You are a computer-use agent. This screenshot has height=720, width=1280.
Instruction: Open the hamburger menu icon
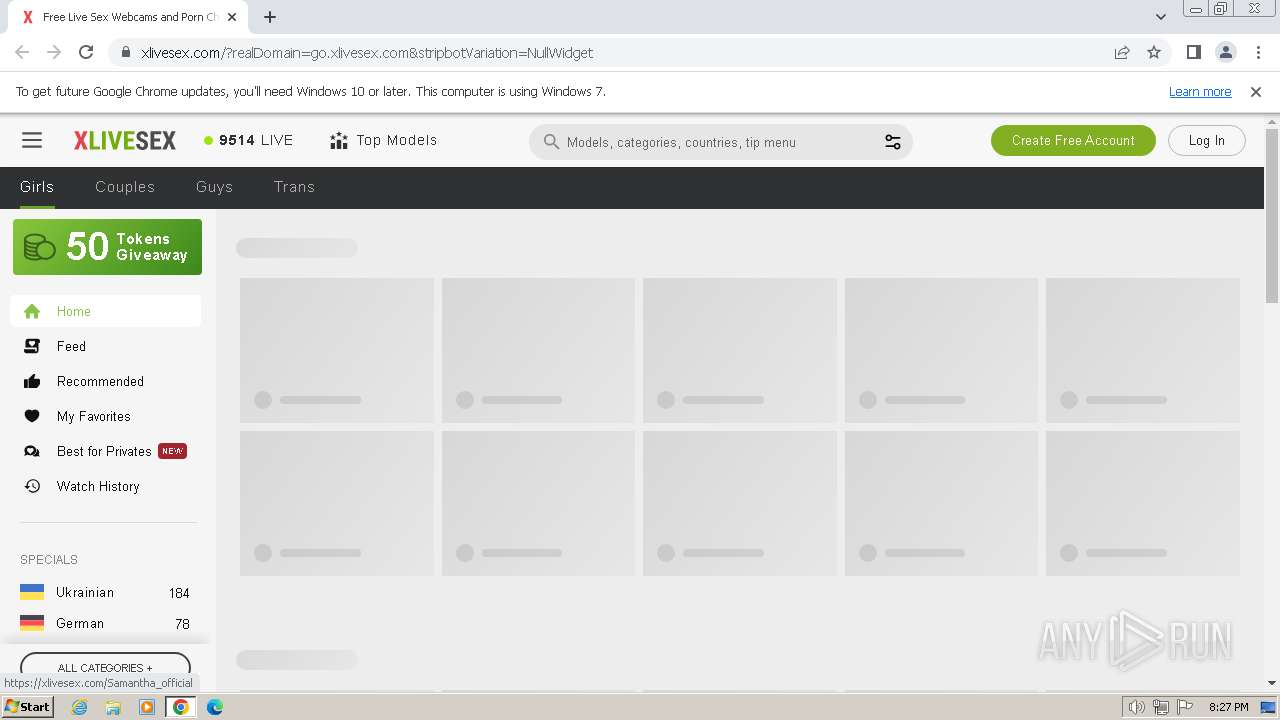32,141
